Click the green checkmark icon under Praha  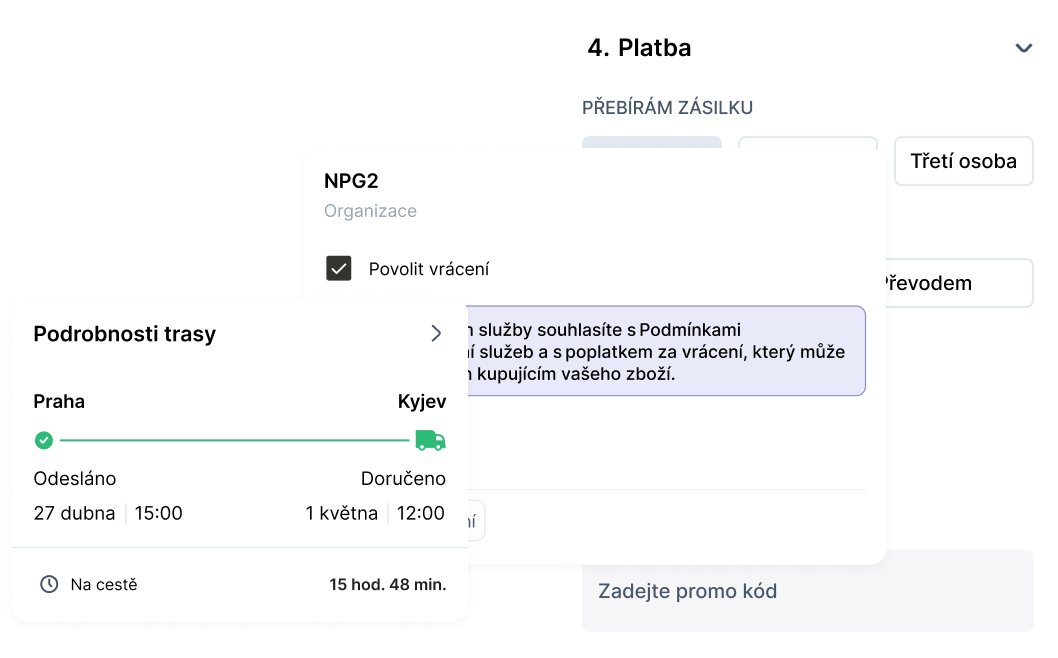pos(43,440)
